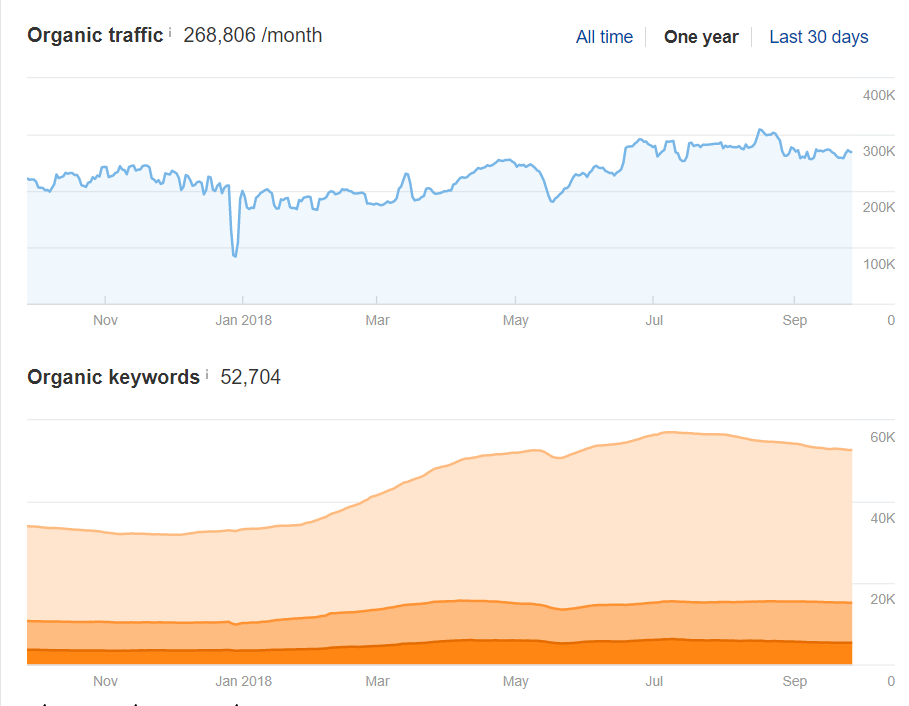
Task: Click the Organic keywords heading
Action: pos(114,377)
